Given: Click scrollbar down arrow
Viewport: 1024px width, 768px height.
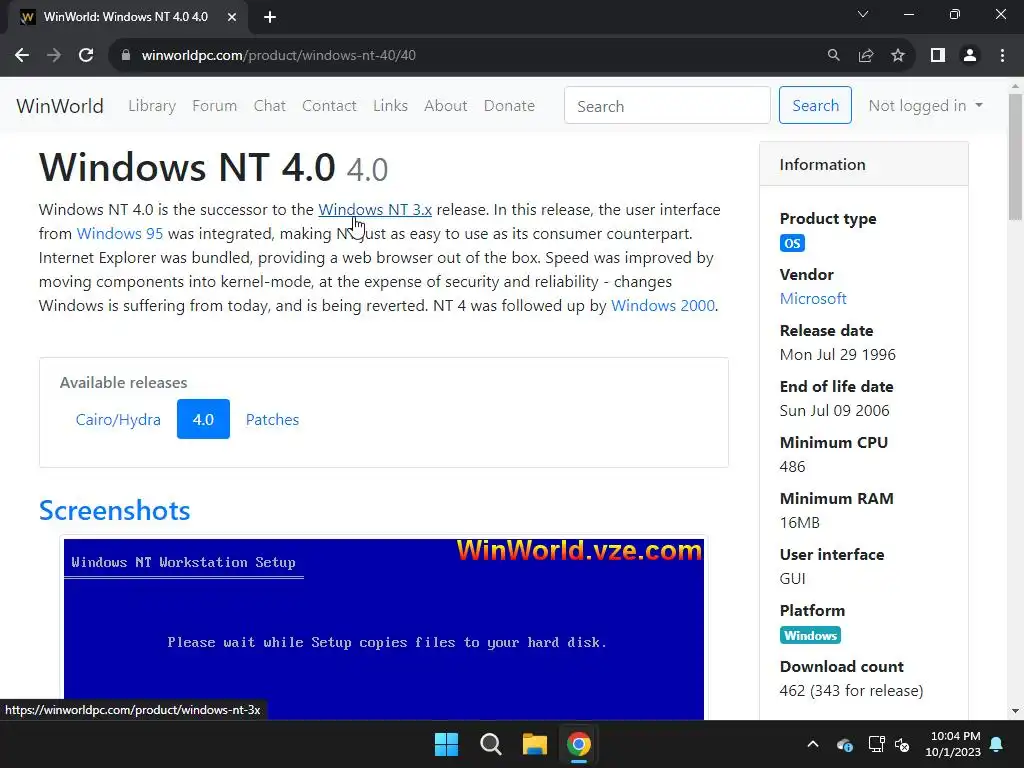Looking at the screenshot, I should (x=1015, y=711).
